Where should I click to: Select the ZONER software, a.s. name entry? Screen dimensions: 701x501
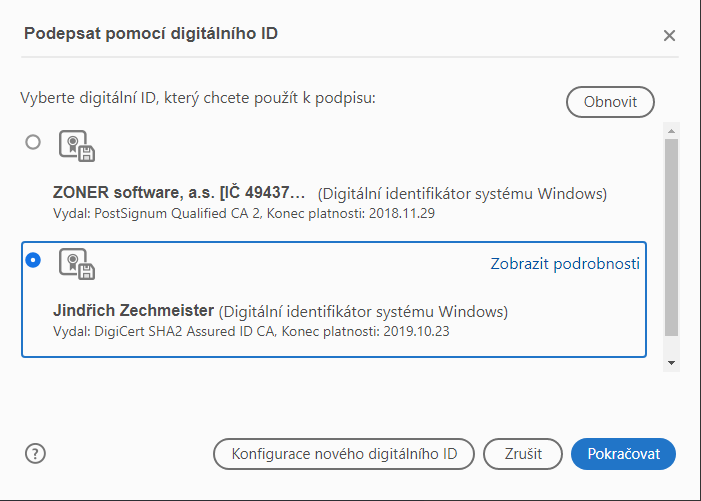pos(178,193)
